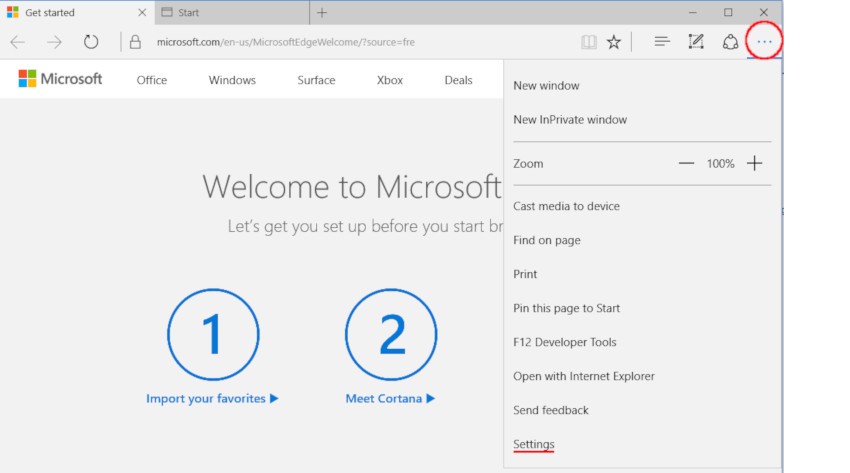850x473 pixels.
Task: Open the Office nav link
Action: pyautogui.click(x=152, y=80)
